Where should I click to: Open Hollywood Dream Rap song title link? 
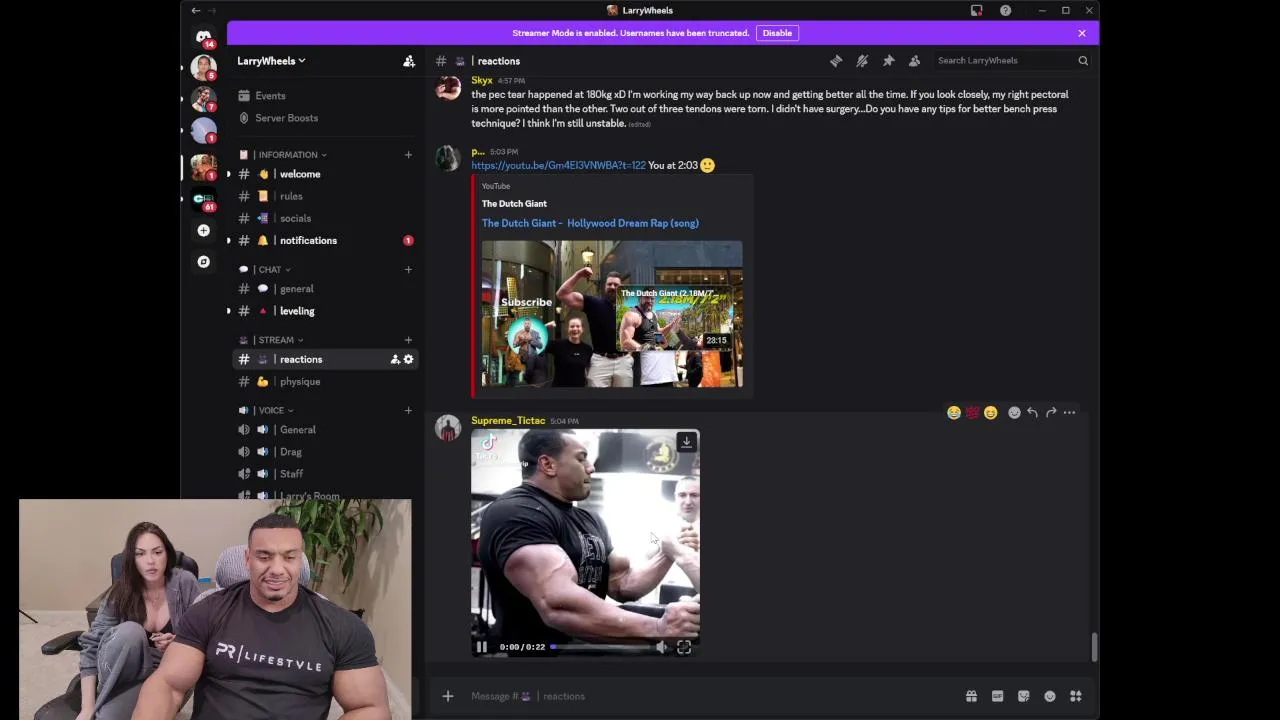point(590,223)
